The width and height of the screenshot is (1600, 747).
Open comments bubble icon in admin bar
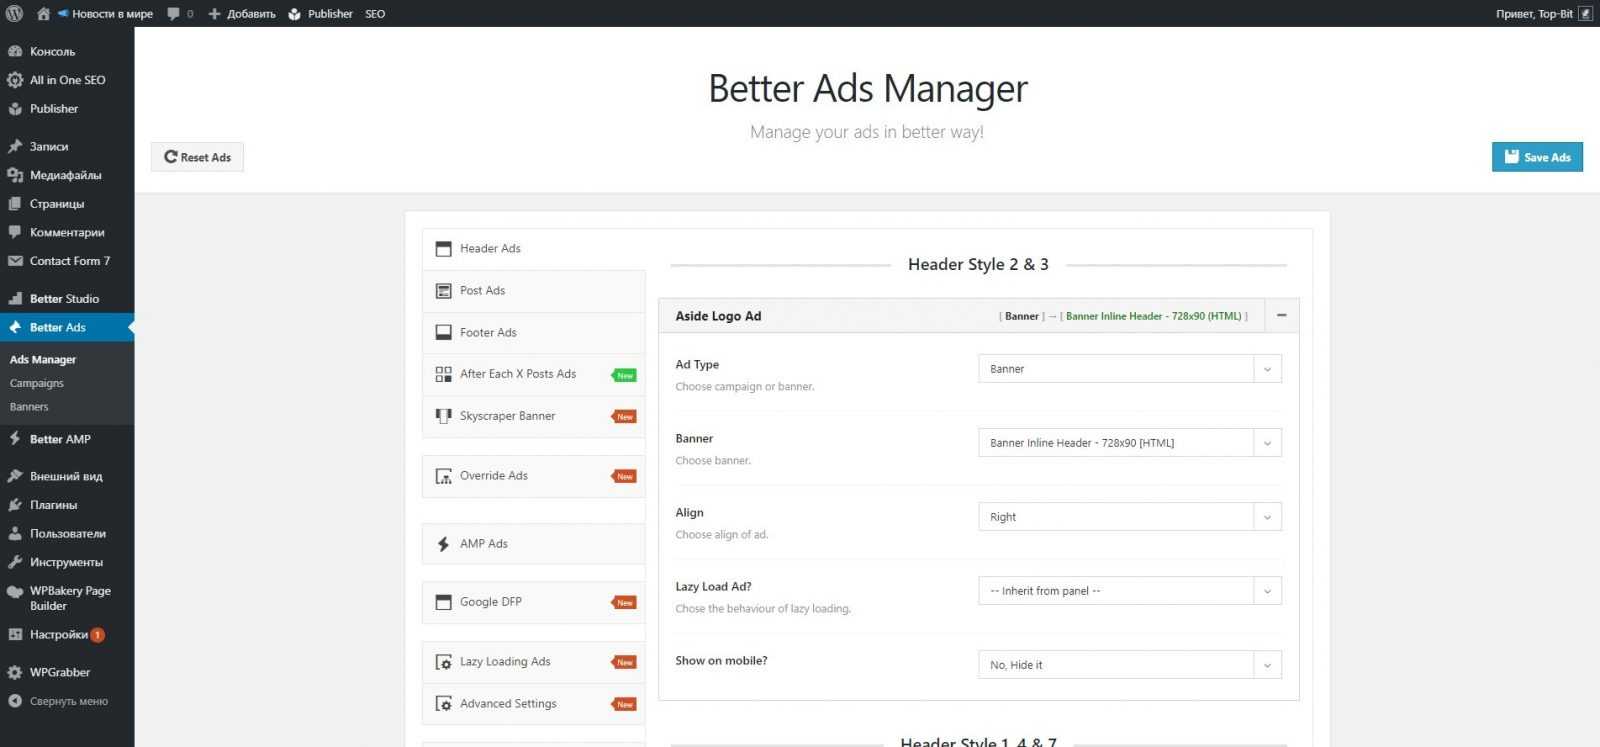(174, 14)
